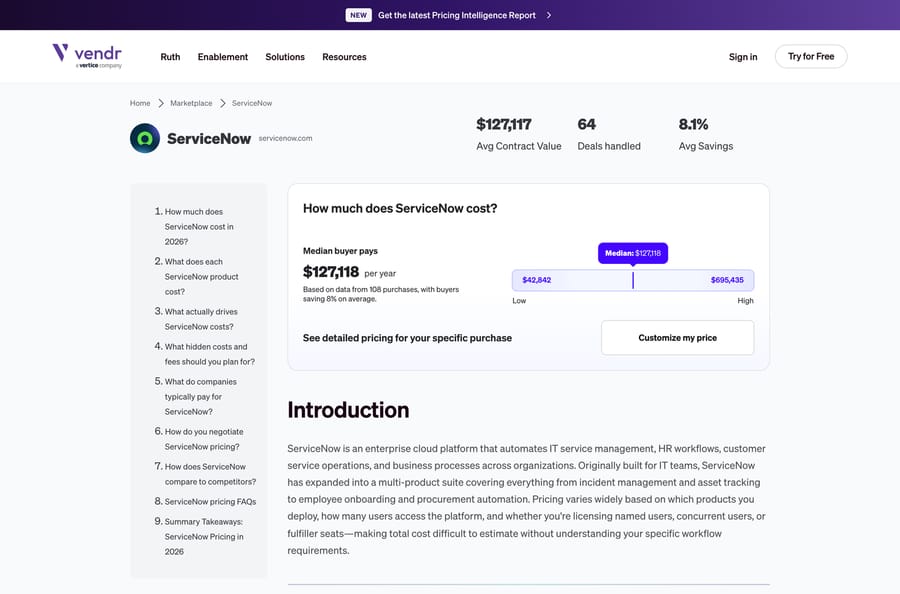Screen dimensions: 900x594
Task: Click 'How much does ServiceNow cost?' heading
Action: [400, 208]
